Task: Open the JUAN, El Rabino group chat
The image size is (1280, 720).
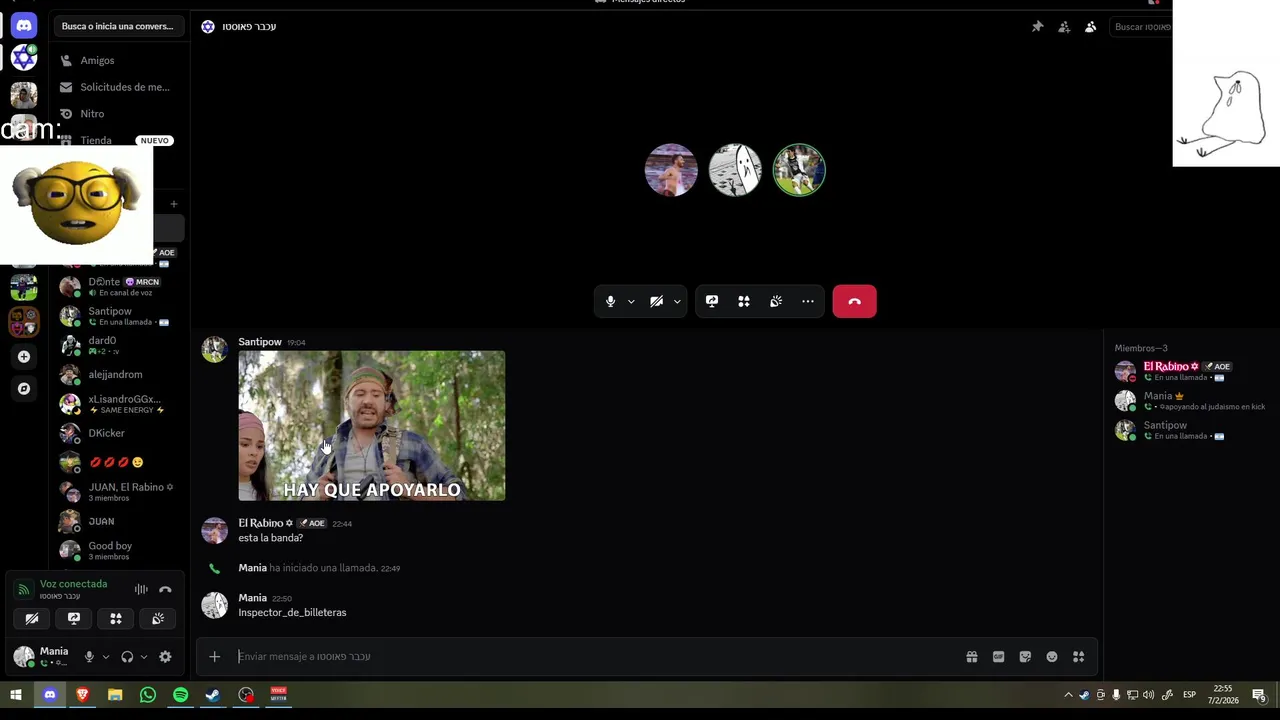Action: tap(120, 492)
